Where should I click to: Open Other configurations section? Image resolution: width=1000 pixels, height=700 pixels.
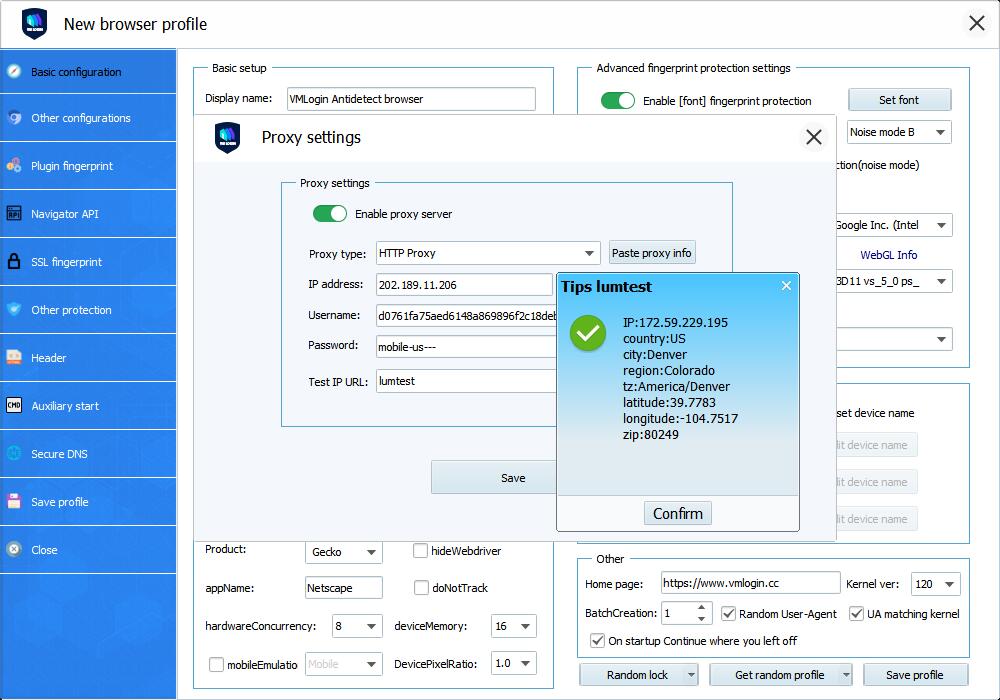(x=88, y=118)
